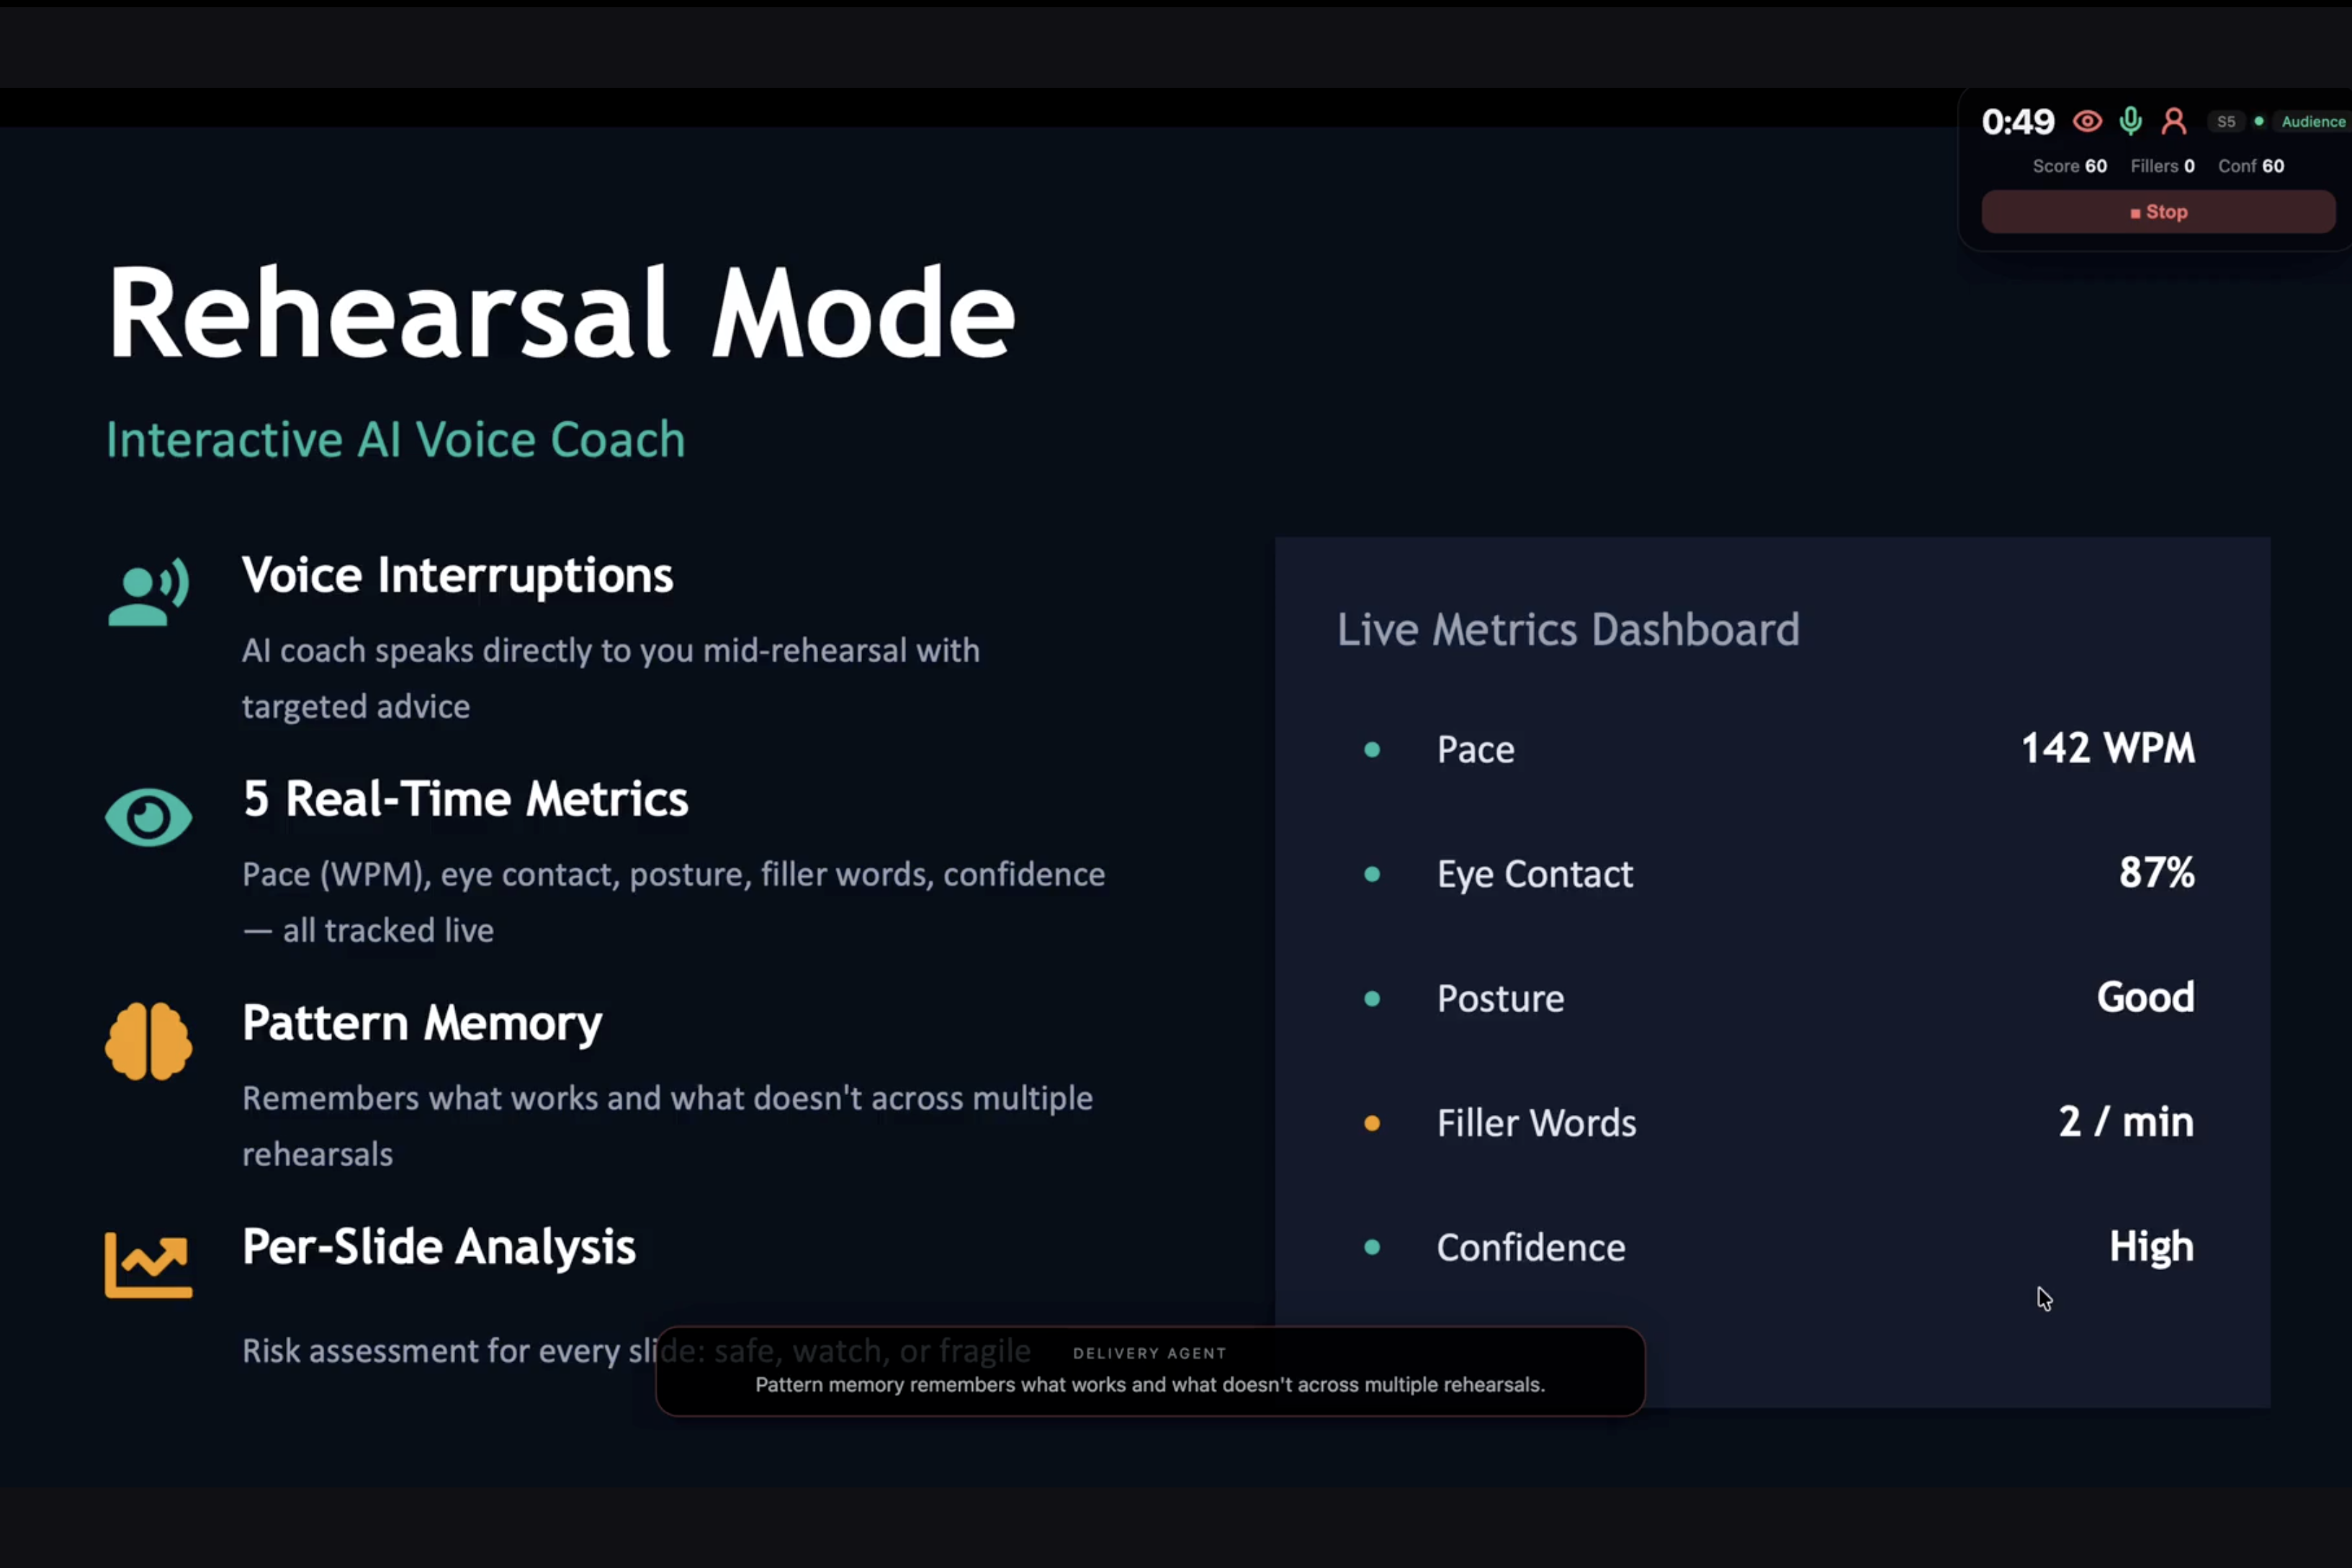This screenshot has width=2352, height=1568.
Task: Click the Fillers 0 counter
Action: coord(2162,166)
